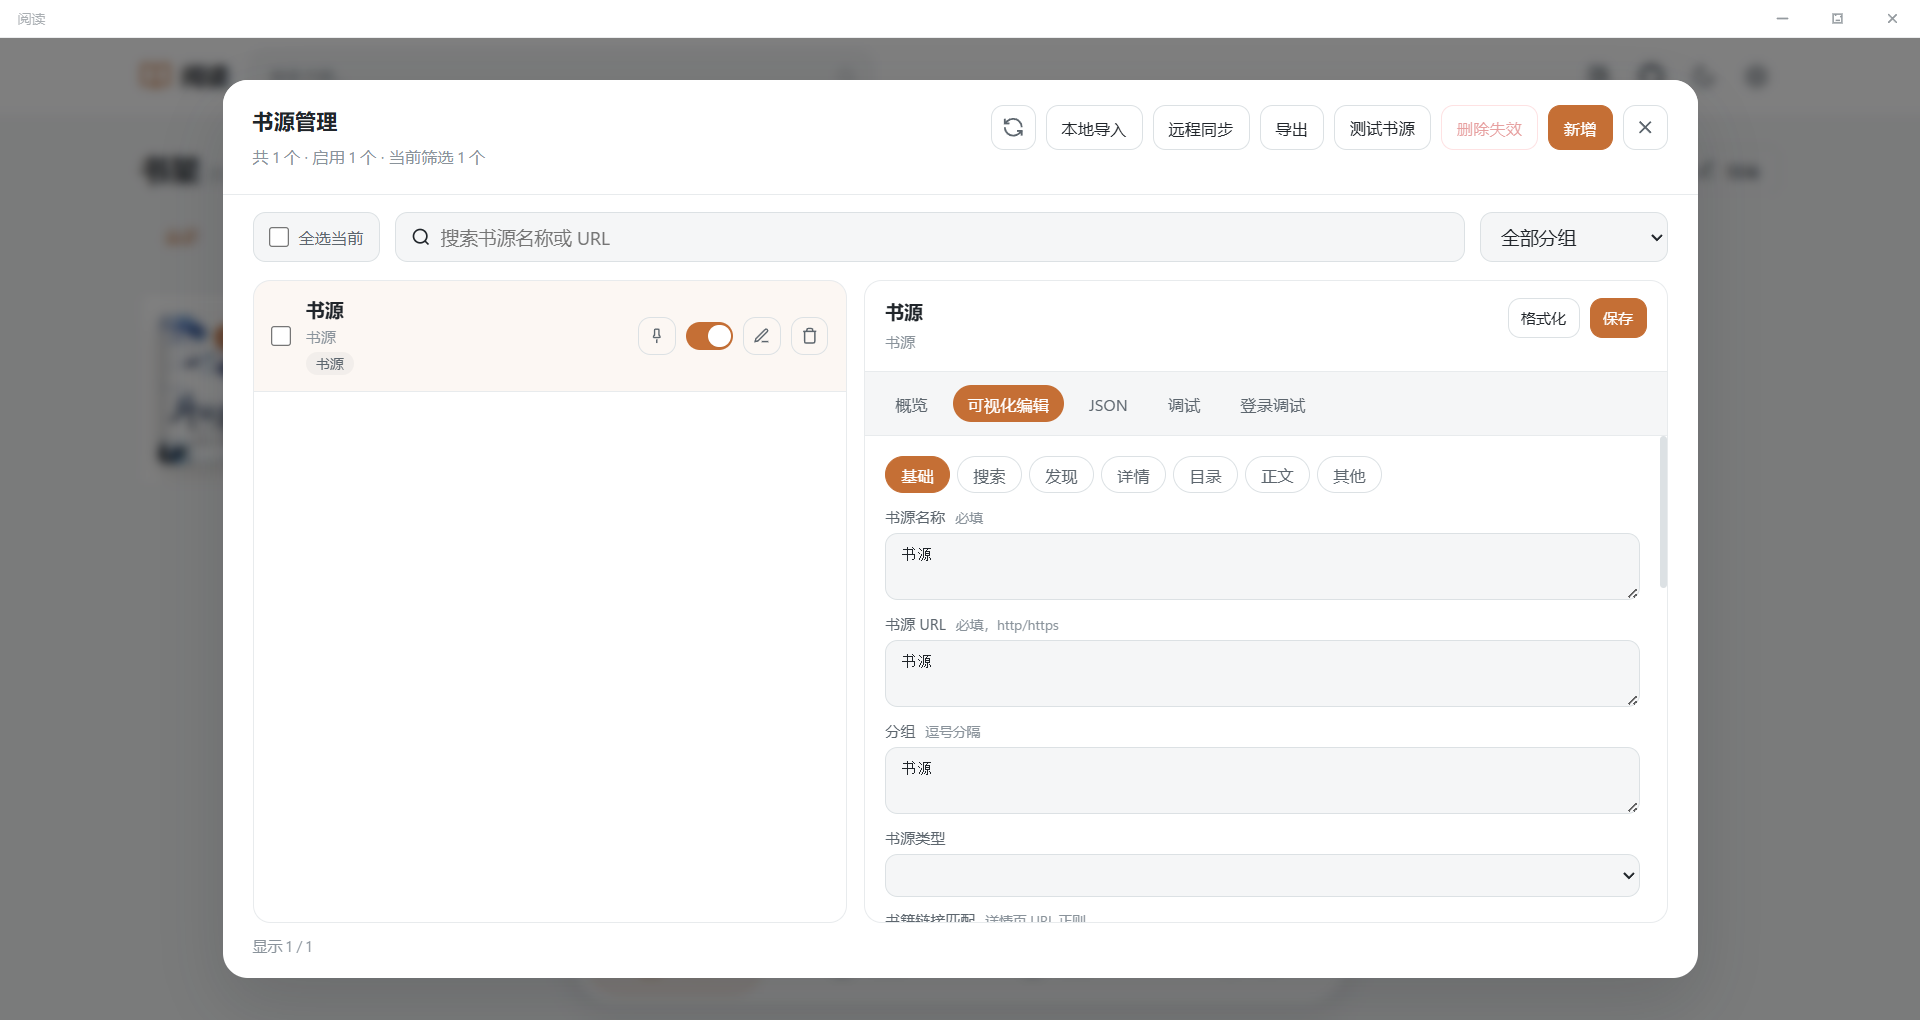Open the JSON tab

click(1108, 404)
